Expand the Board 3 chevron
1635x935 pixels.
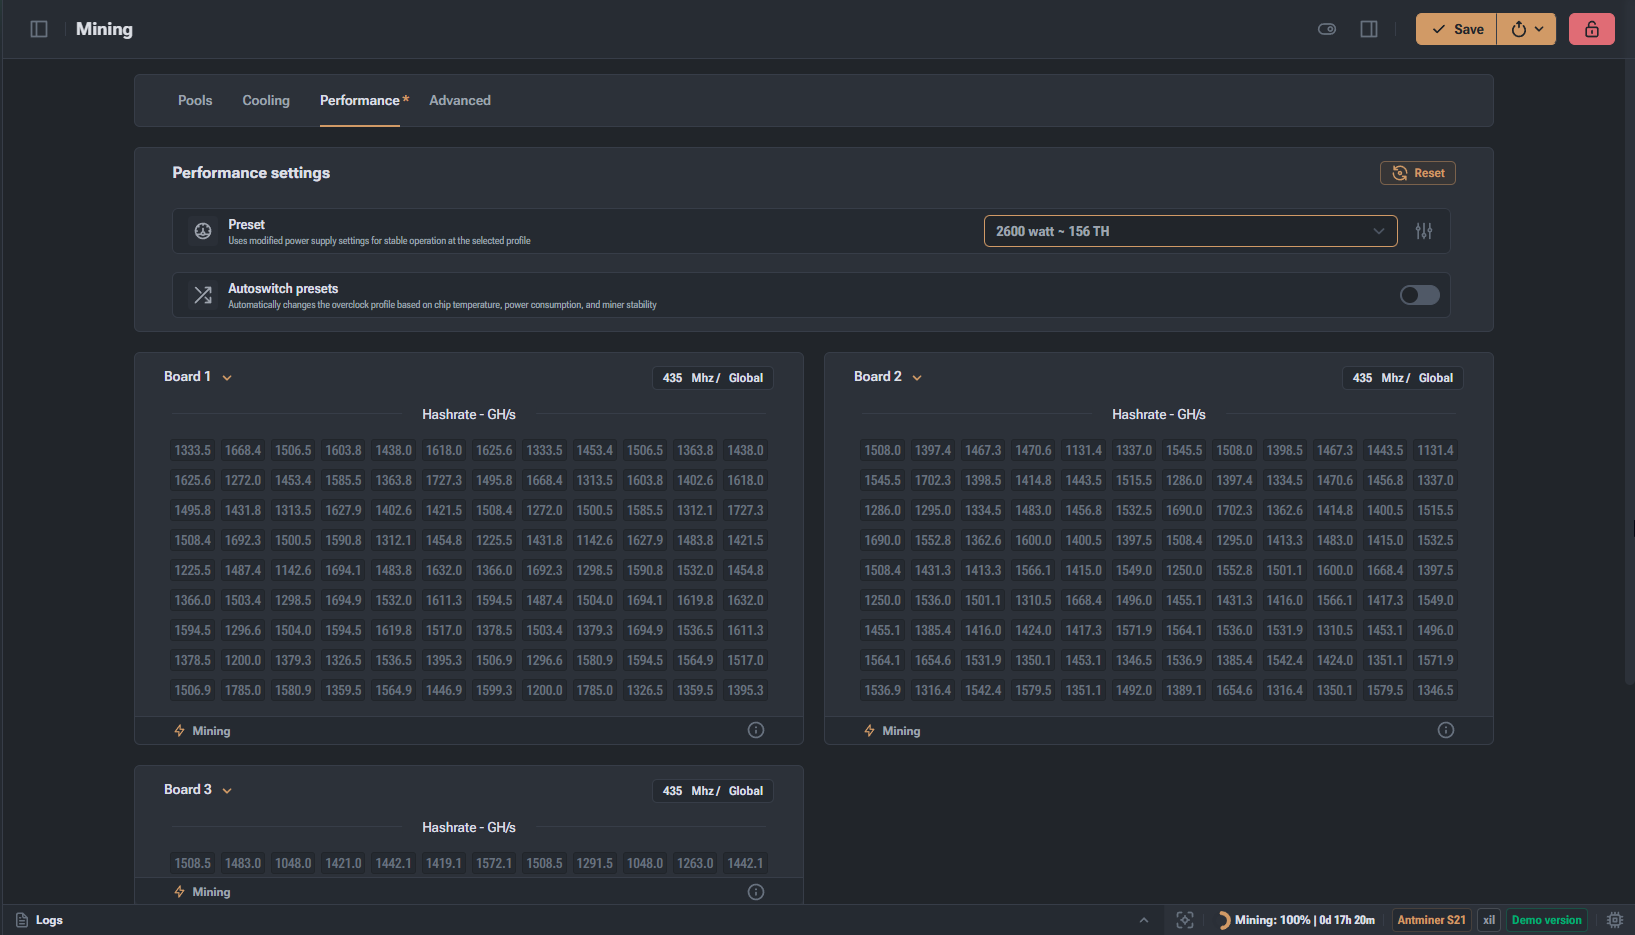point(227,791)
